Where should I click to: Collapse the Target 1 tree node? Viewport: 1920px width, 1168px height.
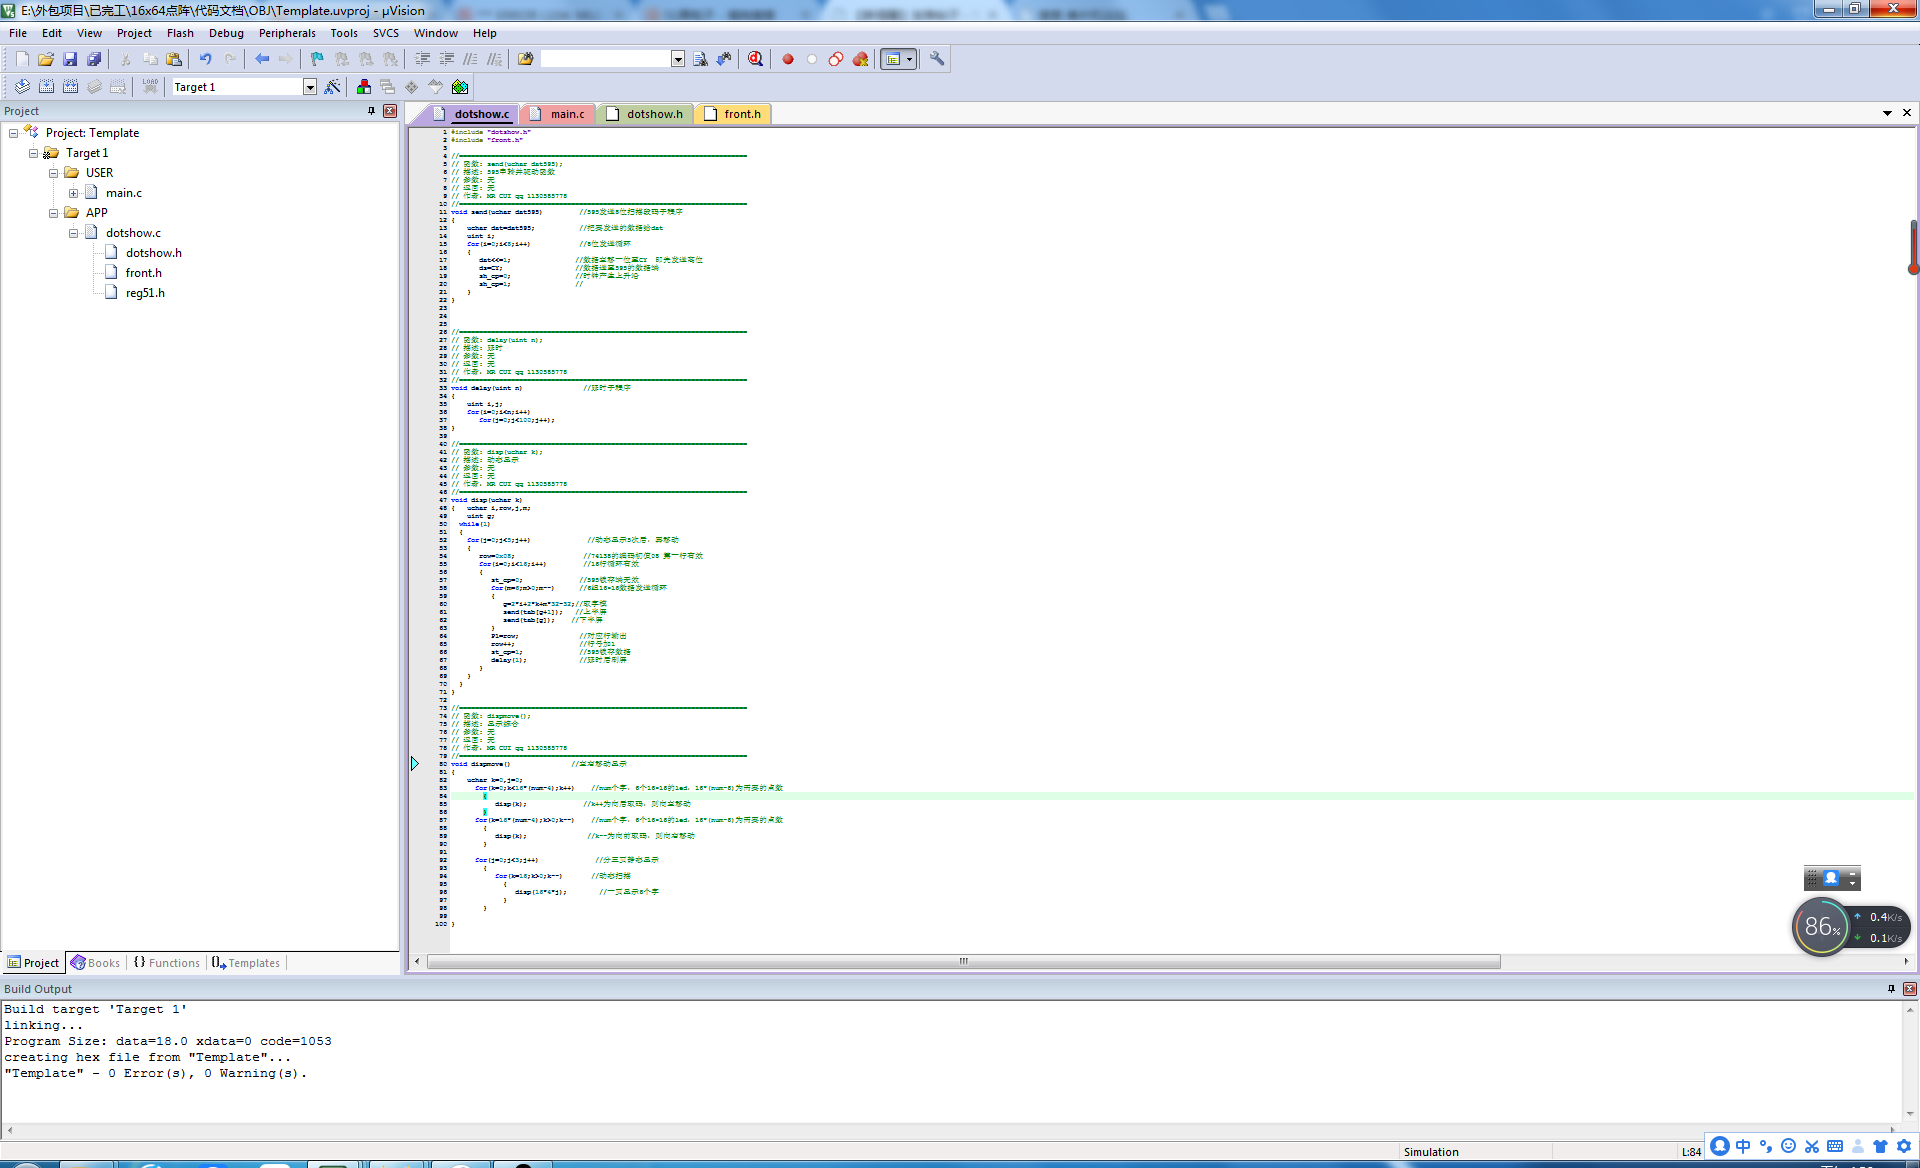33,153
